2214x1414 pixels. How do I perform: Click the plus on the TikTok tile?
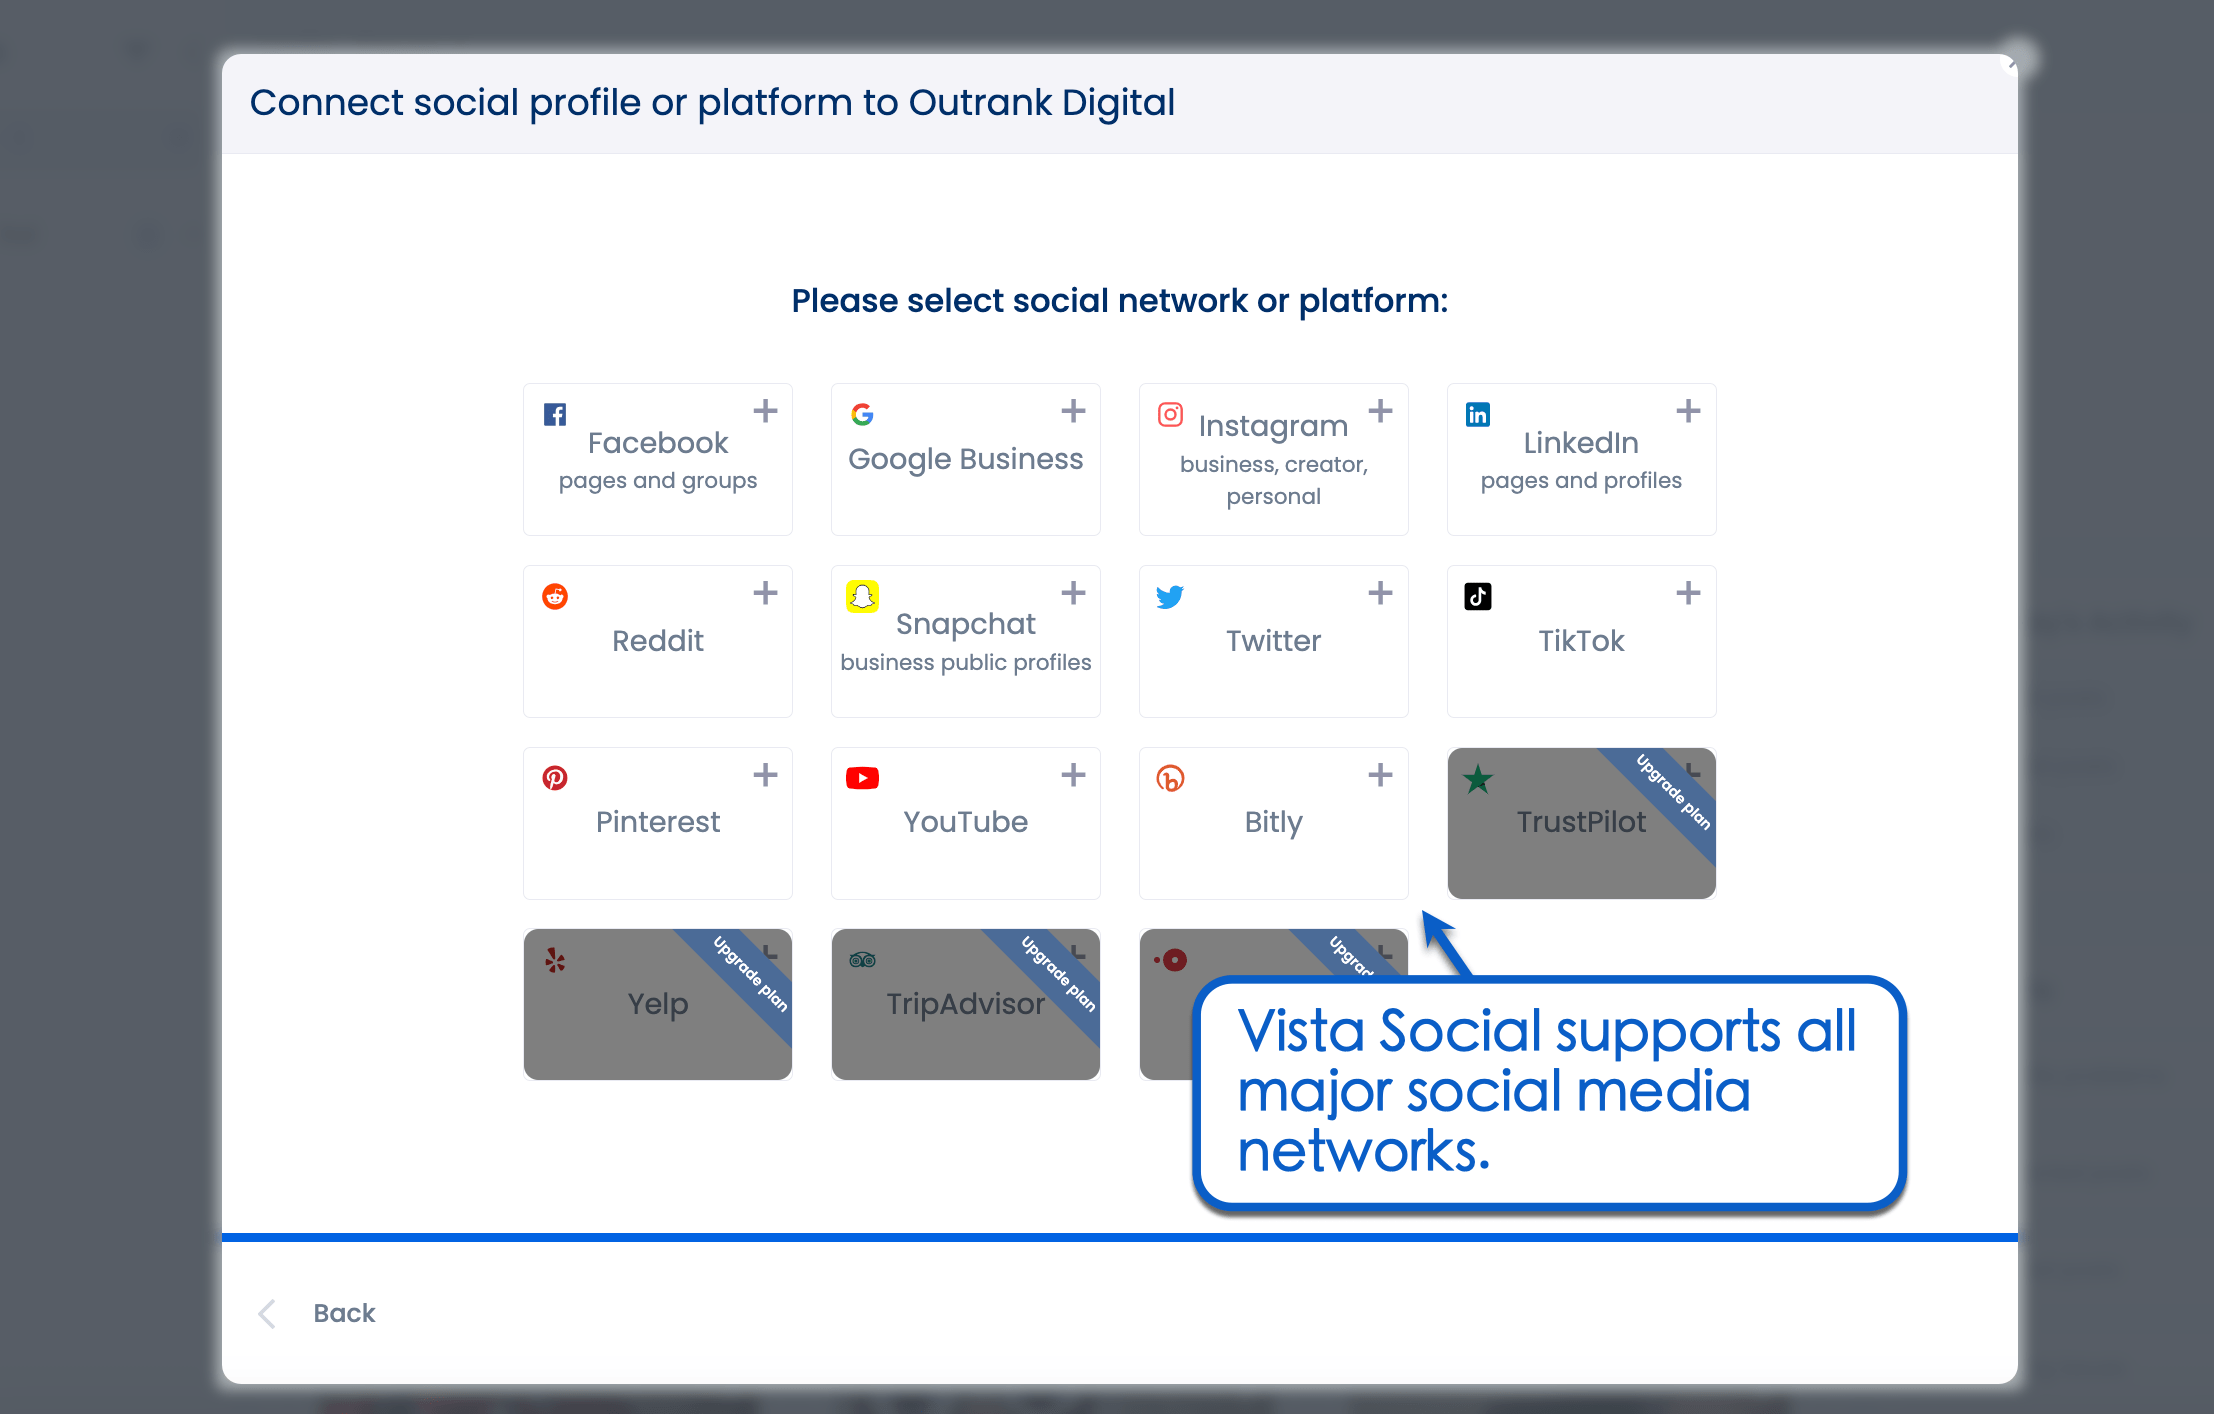(1687, 592)
